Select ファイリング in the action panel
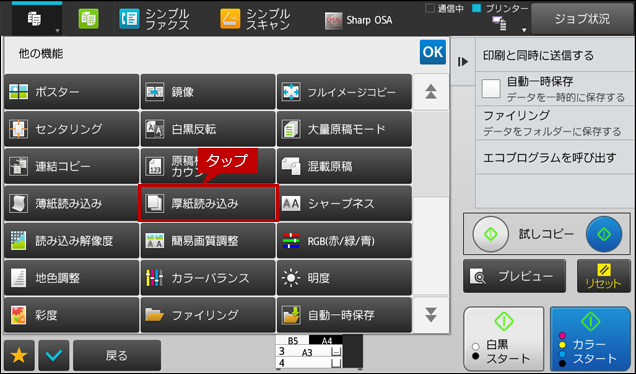The width and height of the screenshot is (636, 374). (x=554, y=123)
